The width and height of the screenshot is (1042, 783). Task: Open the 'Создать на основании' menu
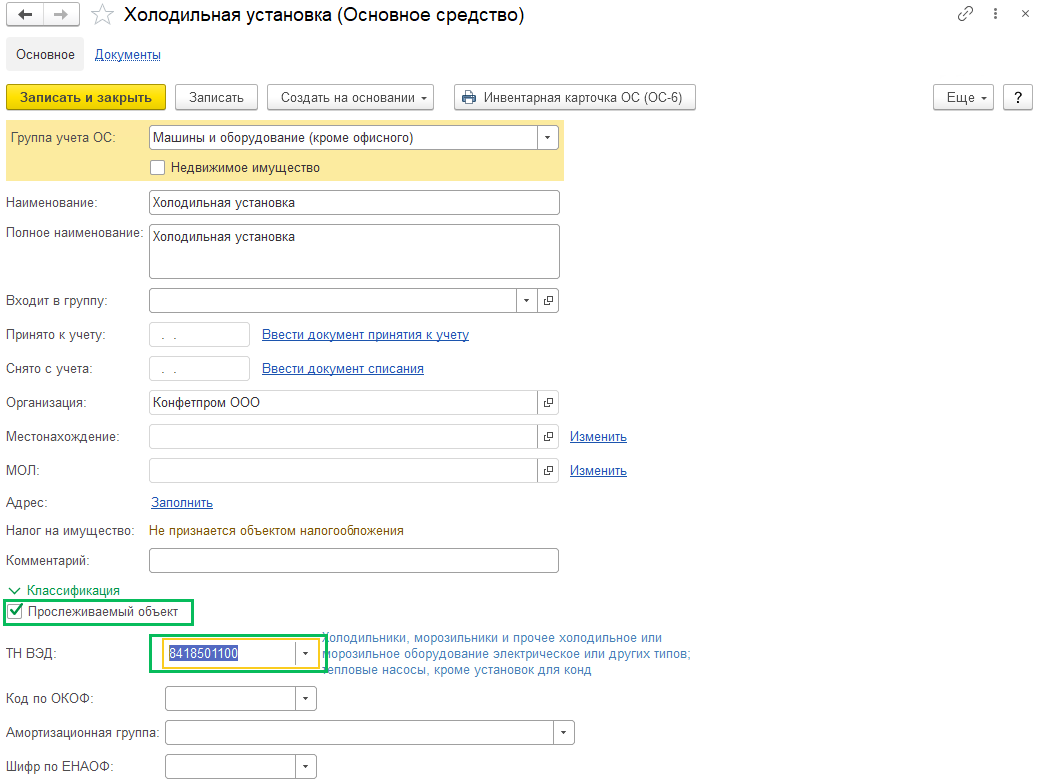point(350,97)
